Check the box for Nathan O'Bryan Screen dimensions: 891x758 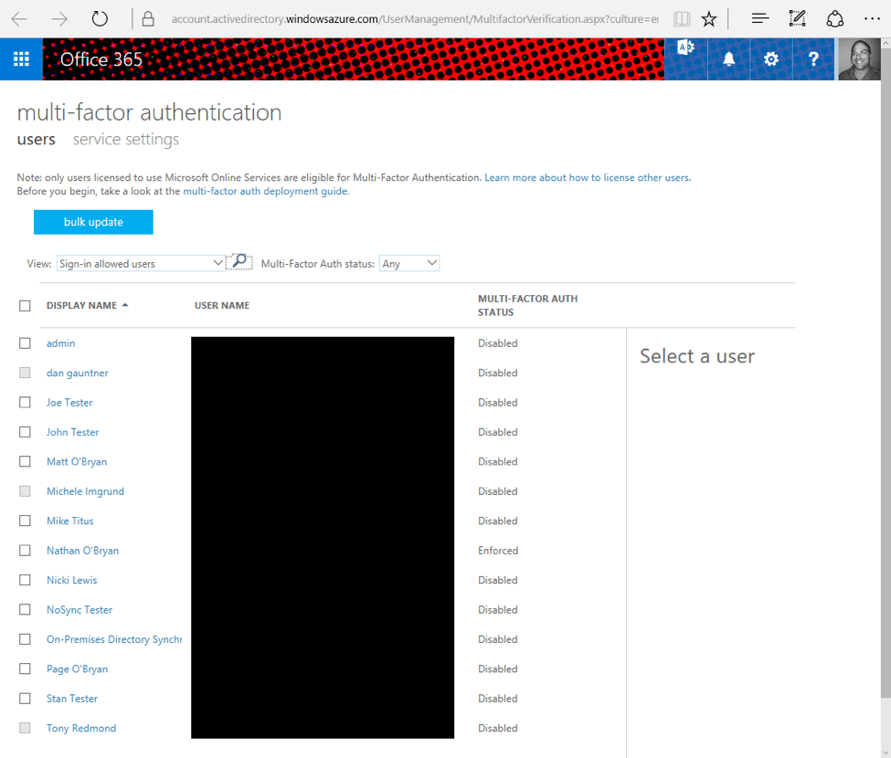point(24,550)
